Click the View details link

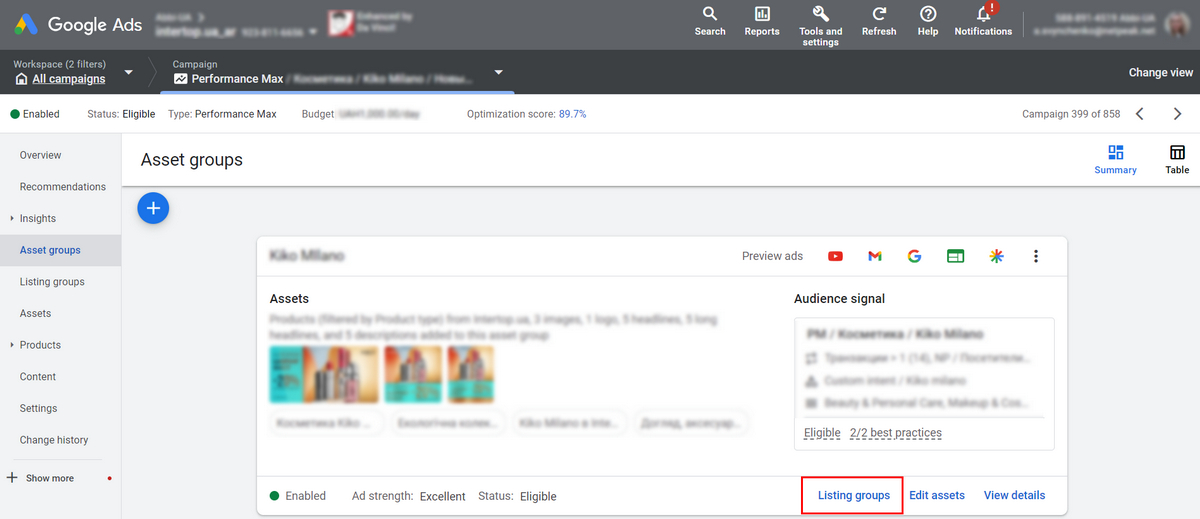(x=1014, y=495)
